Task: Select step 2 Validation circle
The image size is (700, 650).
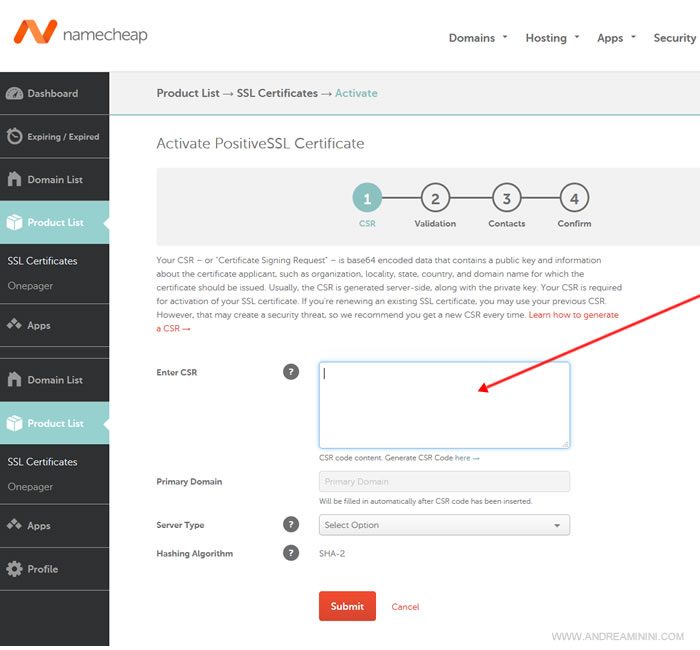Action: 435,198
